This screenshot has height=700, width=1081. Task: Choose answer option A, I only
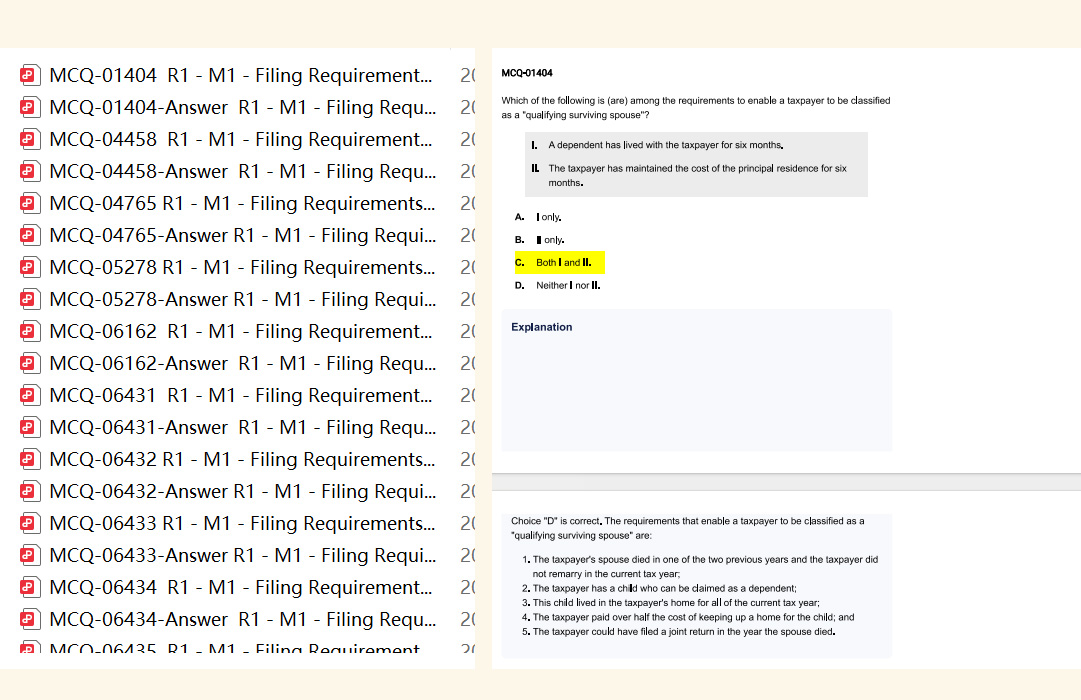[x=549, y=217]
